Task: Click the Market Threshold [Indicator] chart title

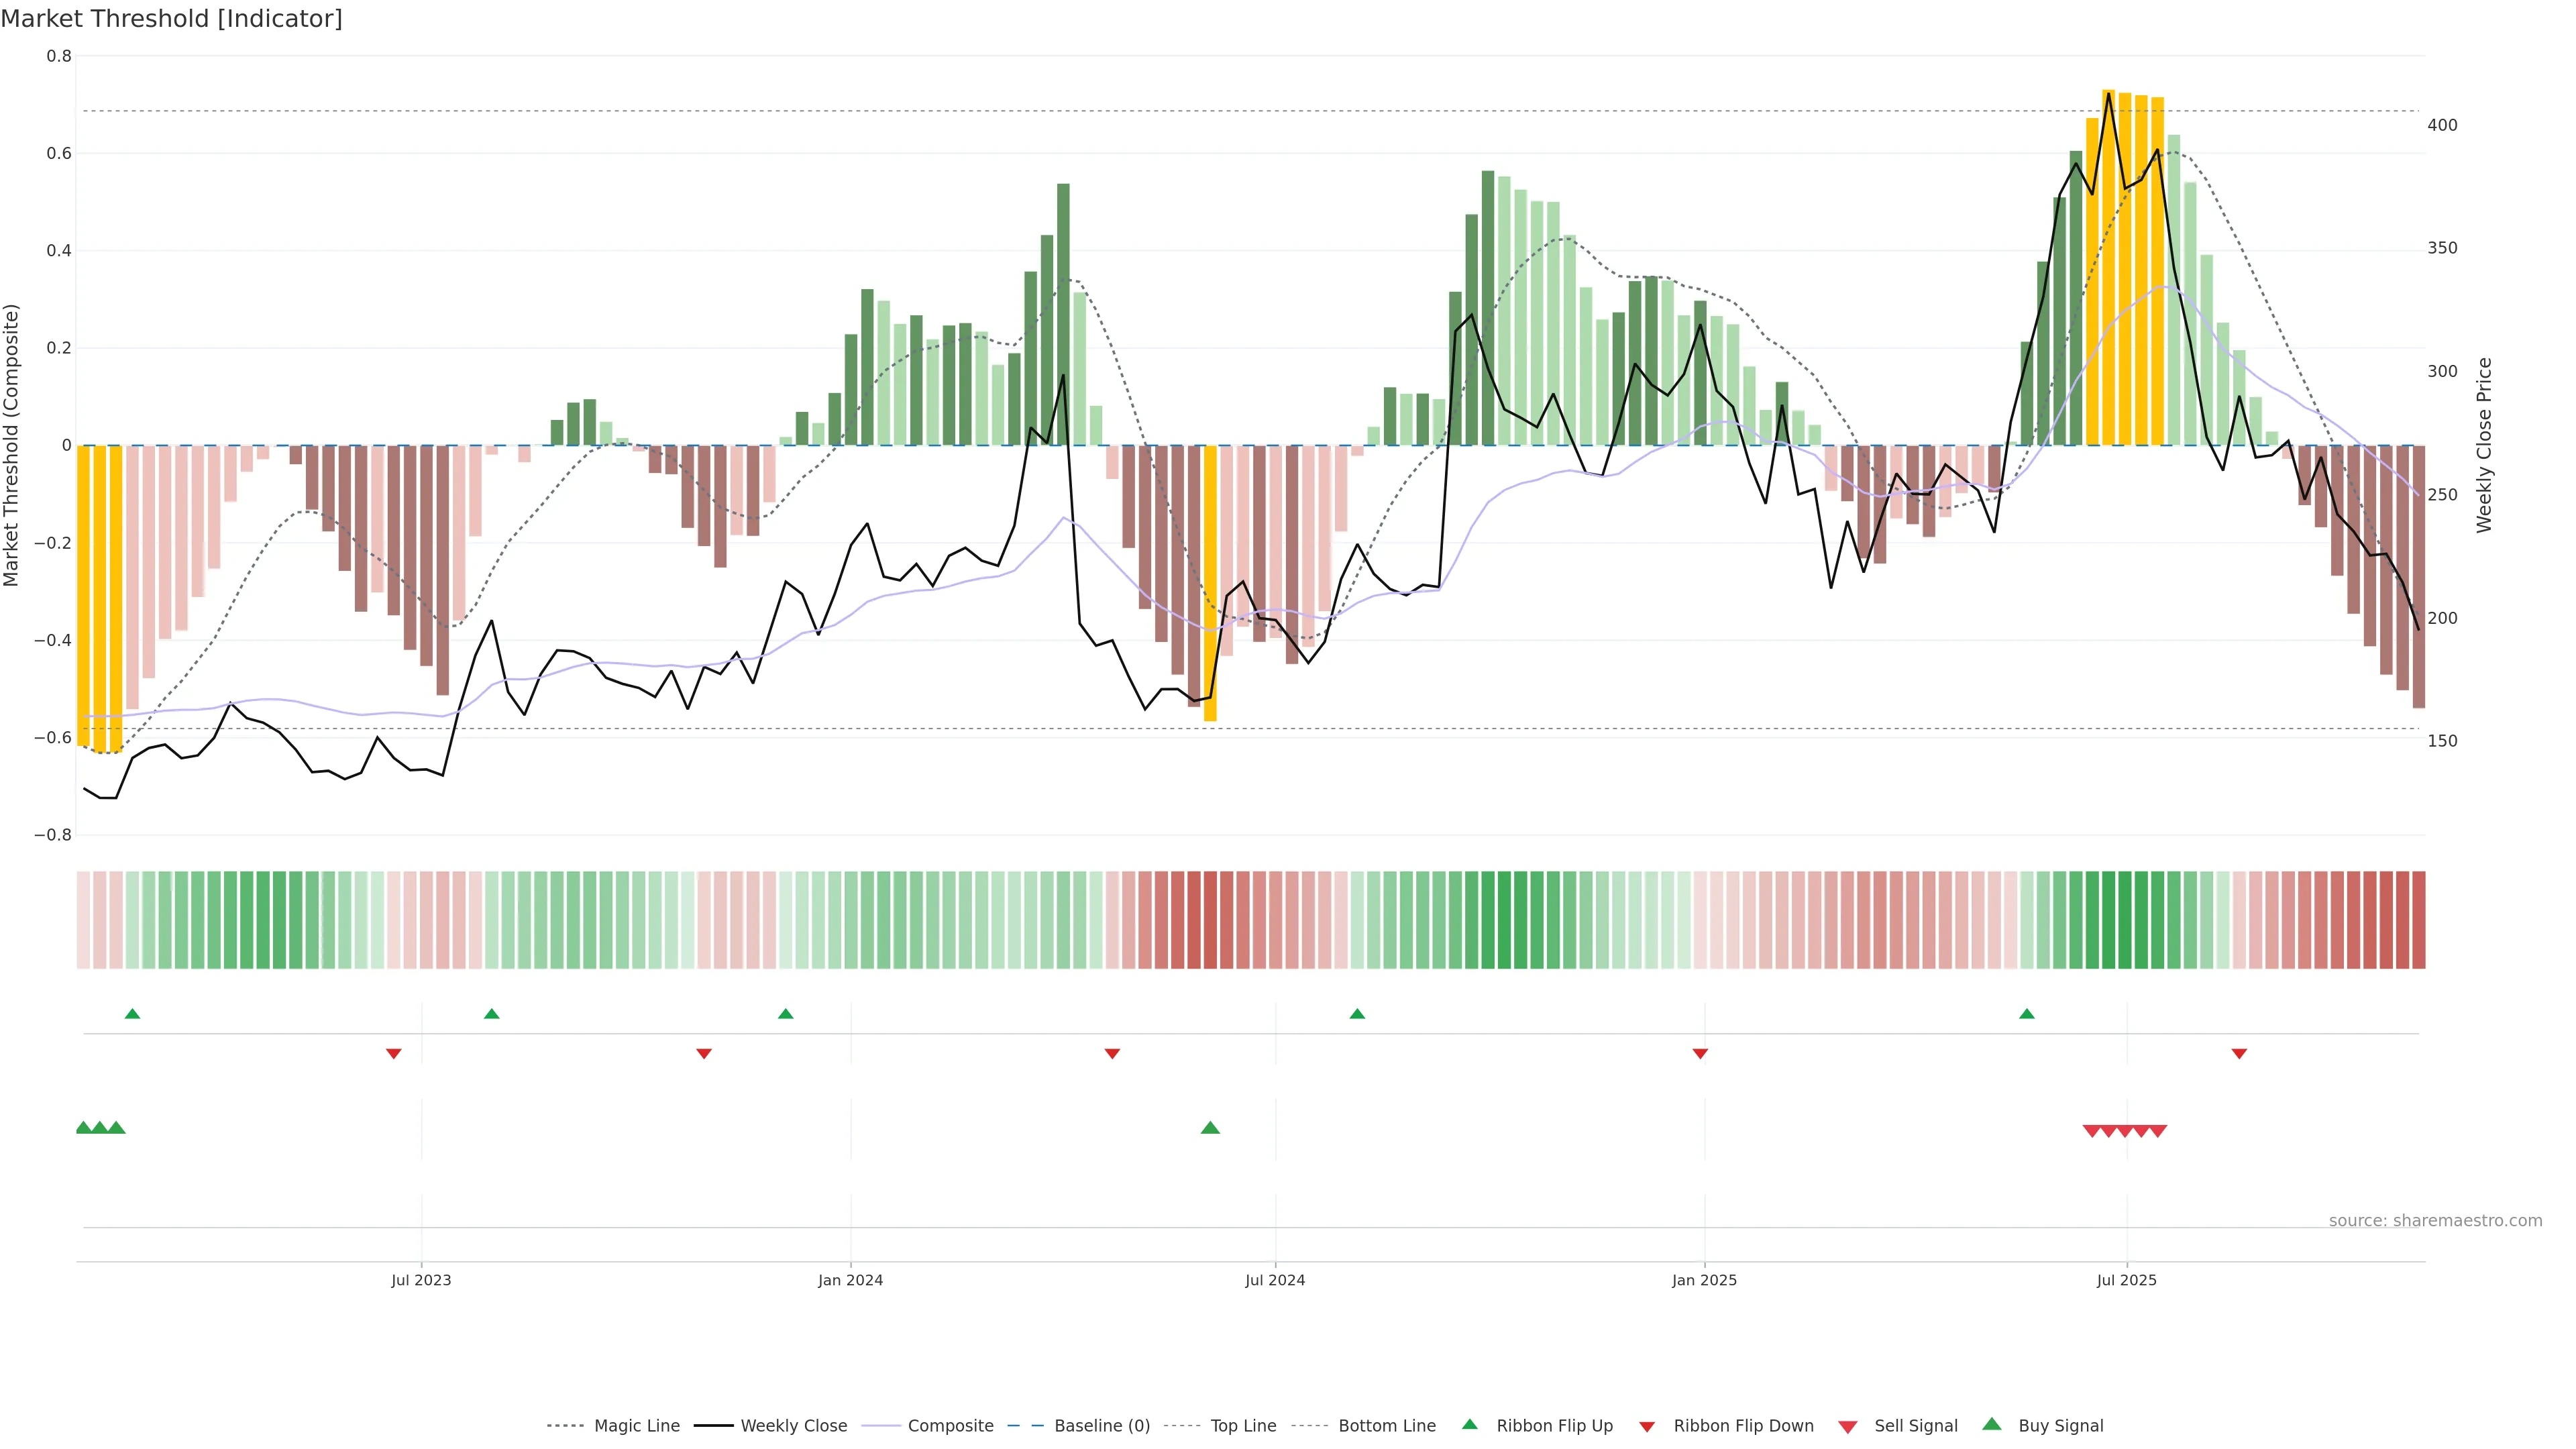Action: tap(171, 19)
